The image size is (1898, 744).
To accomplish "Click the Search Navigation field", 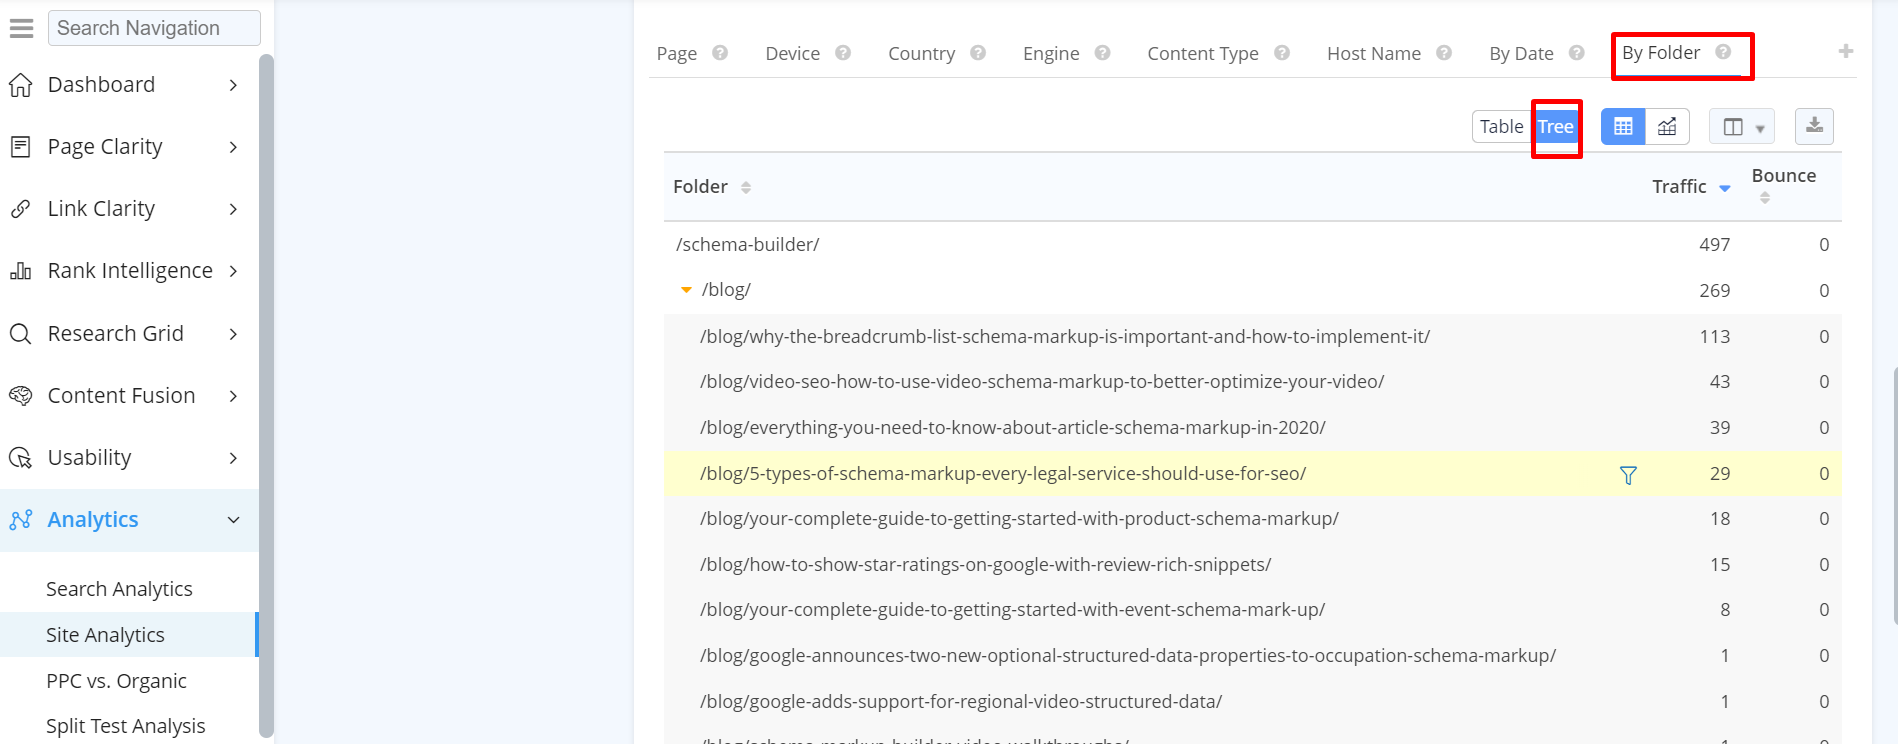I will tap(154, 28).
